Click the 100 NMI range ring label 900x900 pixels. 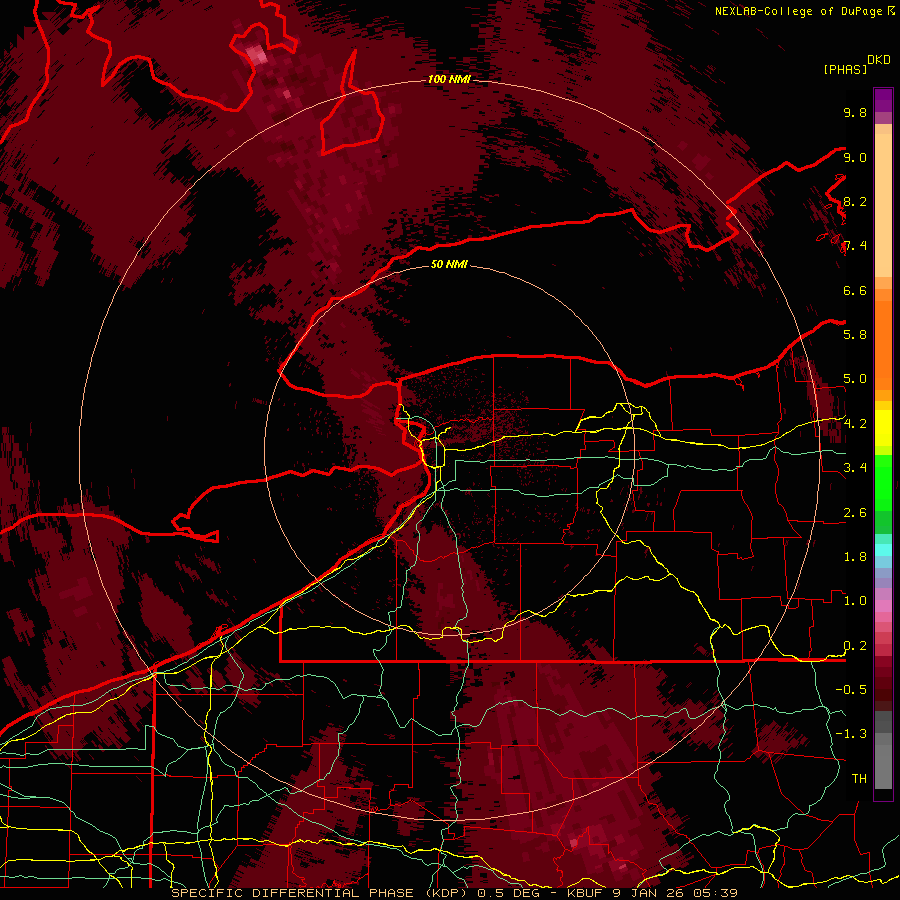pos(449,79)
